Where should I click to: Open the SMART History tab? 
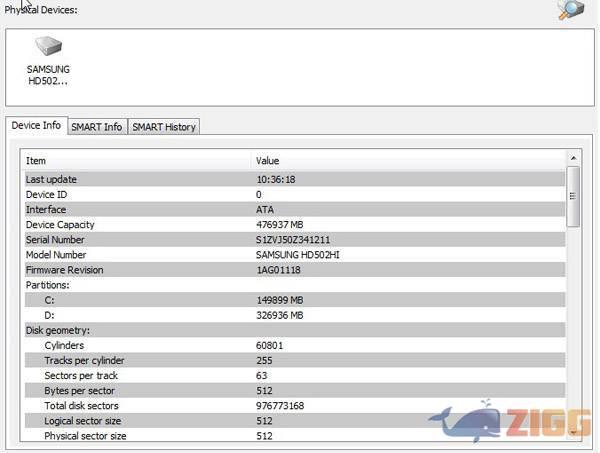pyautogui.click(x=164, y=127)
